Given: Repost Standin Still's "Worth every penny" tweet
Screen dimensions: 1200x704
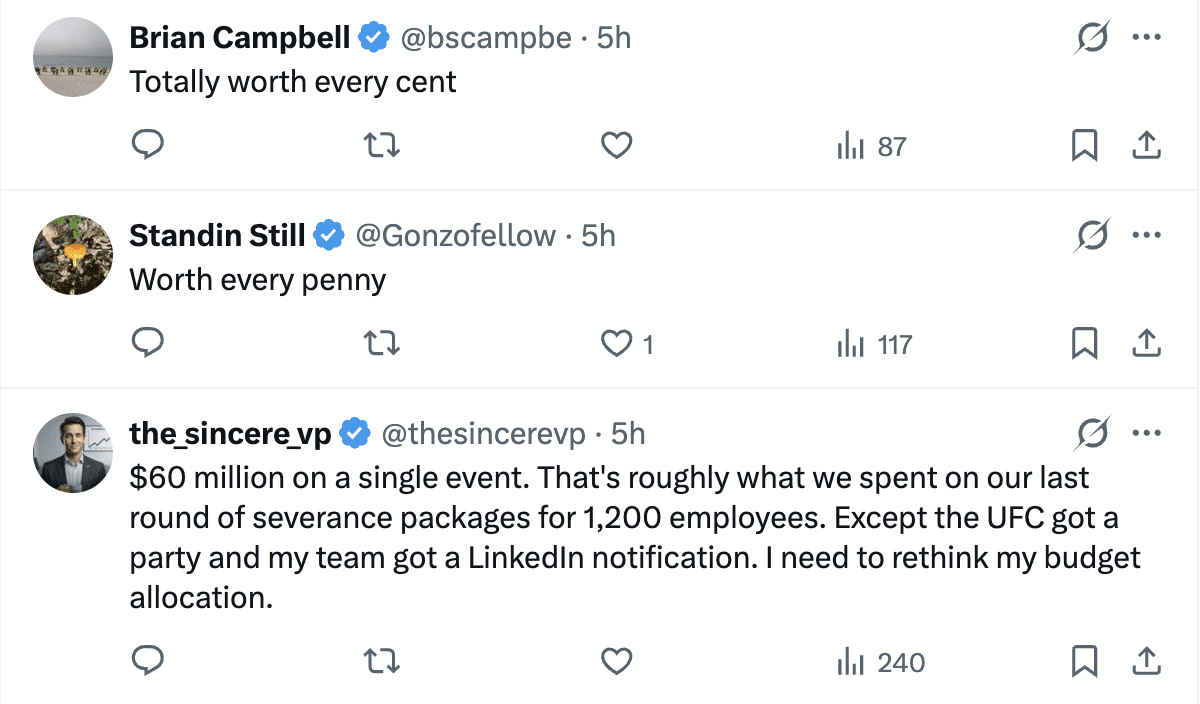Looking at the screenshot, I should coord(381,344).
